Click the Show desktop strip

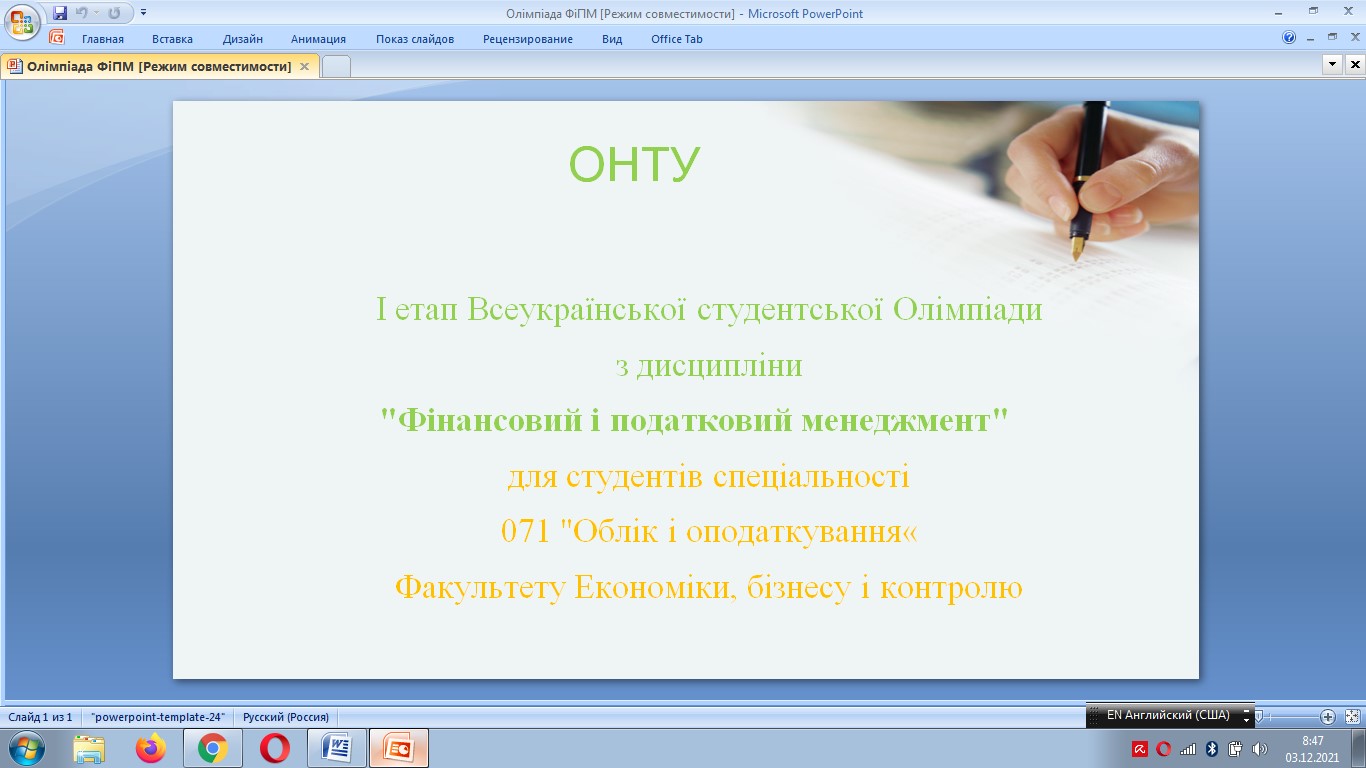[x=1358, y=749]
